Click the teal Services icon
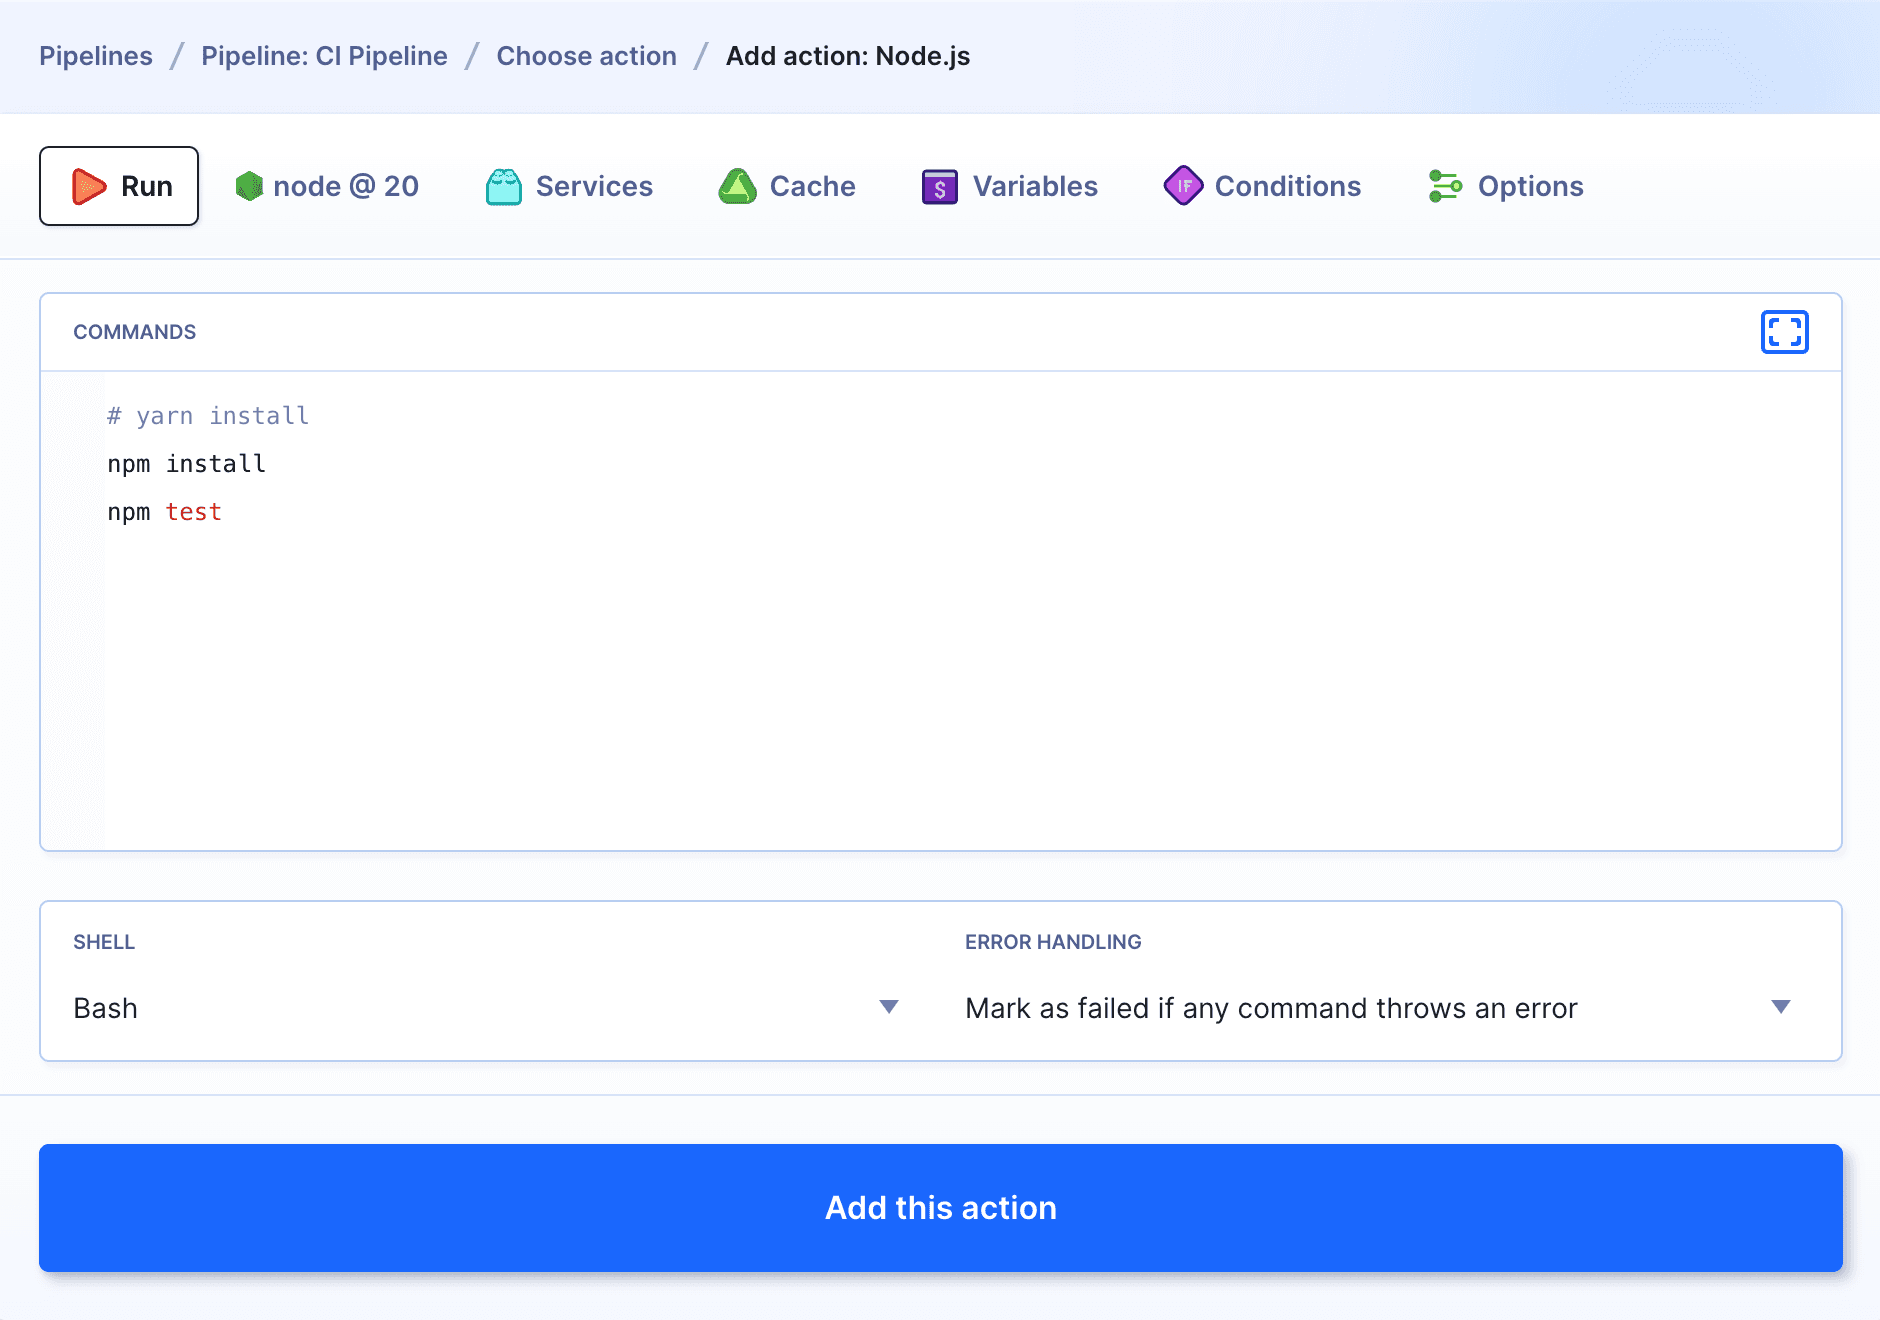The height and width of the screenshot is (1320, 1880). click(x=504, y=187)
